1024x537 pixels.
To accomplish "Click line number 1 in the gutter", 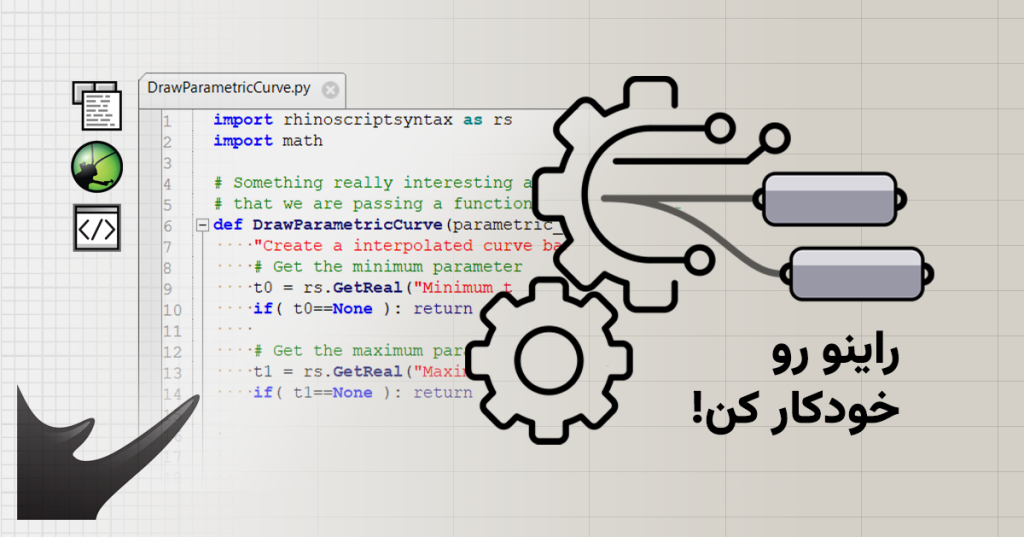I will 166,120.
